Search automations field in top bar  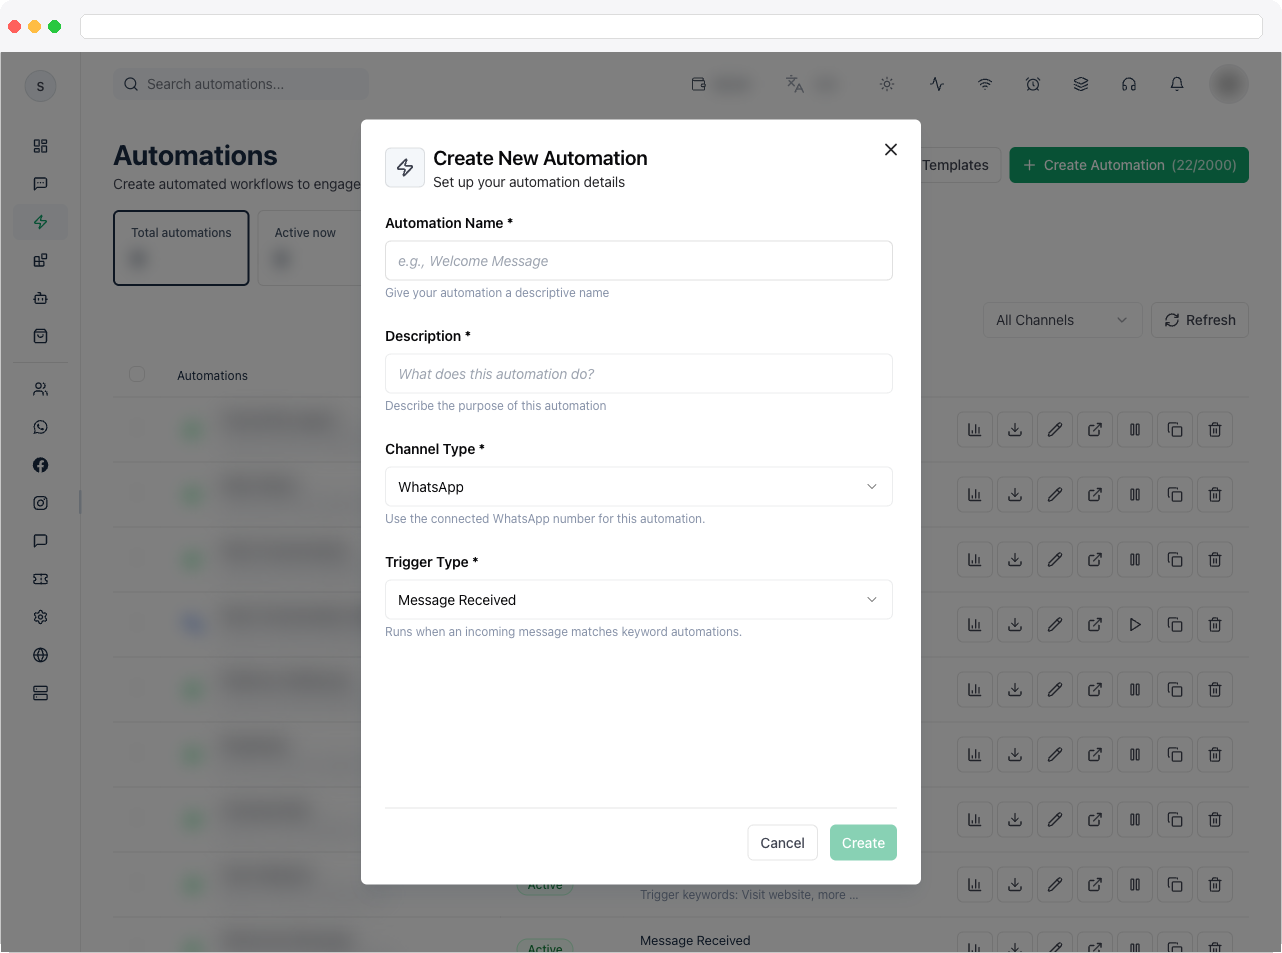tap(241, 84)
